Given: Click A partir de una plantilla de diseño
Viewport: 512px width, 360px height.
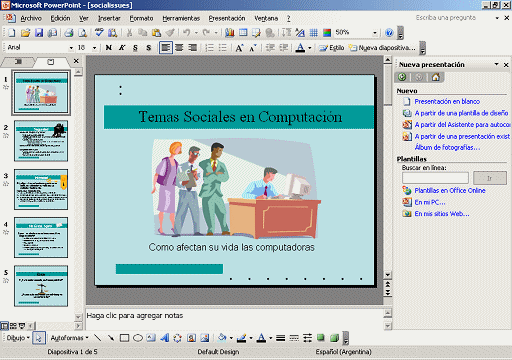Looking at the screenshot, I should pyautogui.click(x=461, y=113).
